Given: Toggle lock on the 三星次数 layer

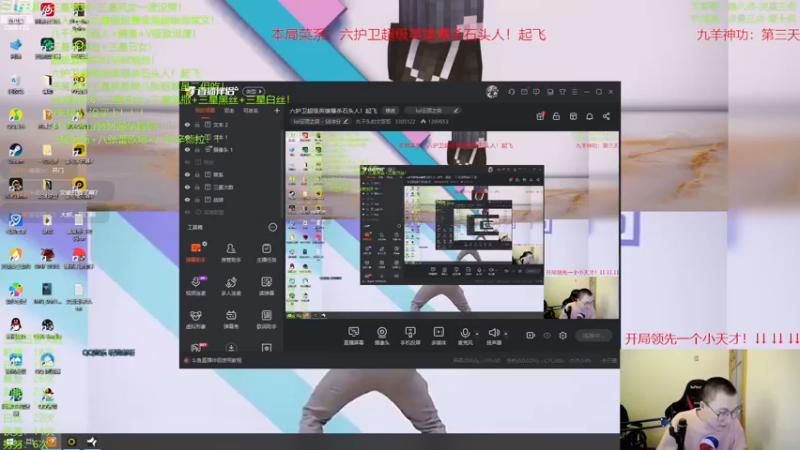Looking at the screenshot, I should point(197,187).
